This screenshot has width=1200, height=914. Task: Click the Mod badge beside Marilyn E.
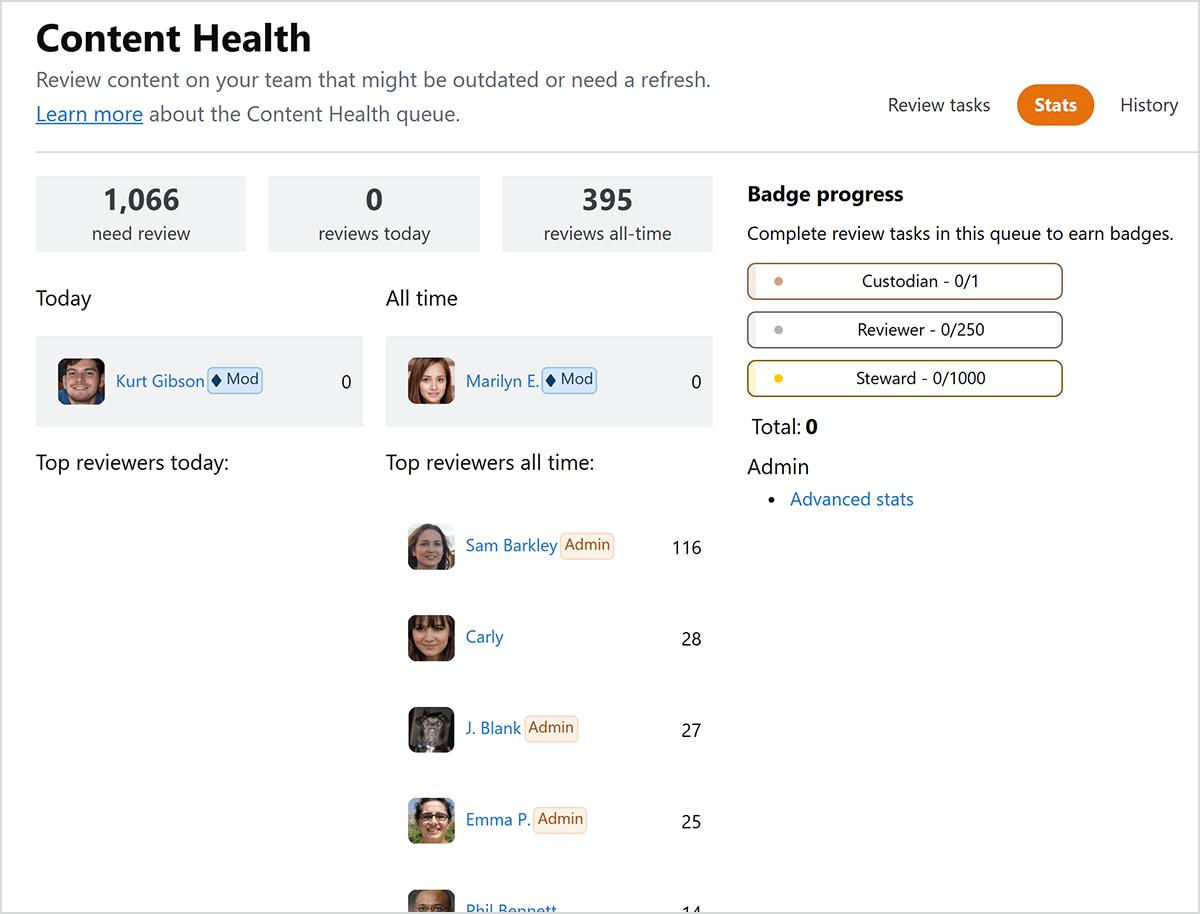569,380
